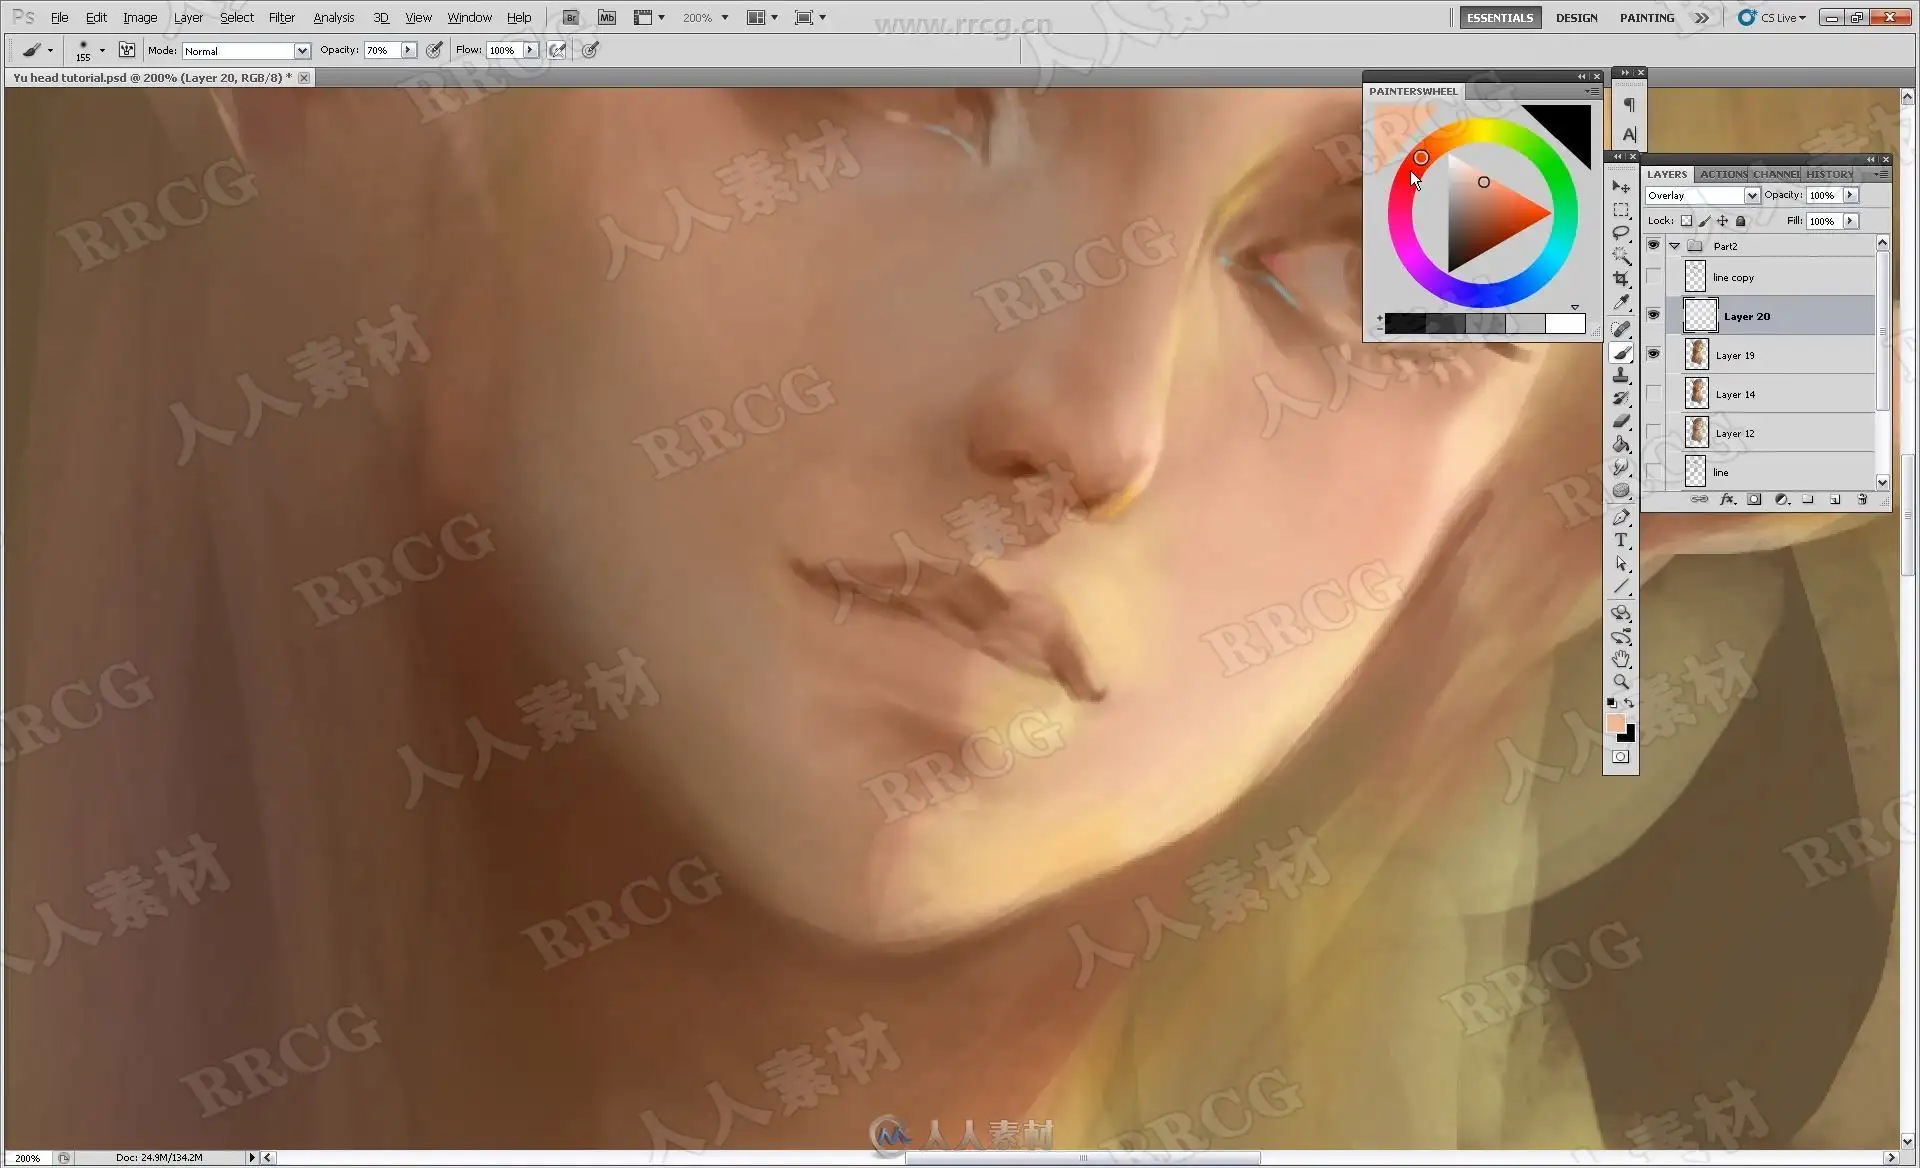This screenshot has width=1920, height=1168.
Task: Select the Type tool
Action: 1621,540
